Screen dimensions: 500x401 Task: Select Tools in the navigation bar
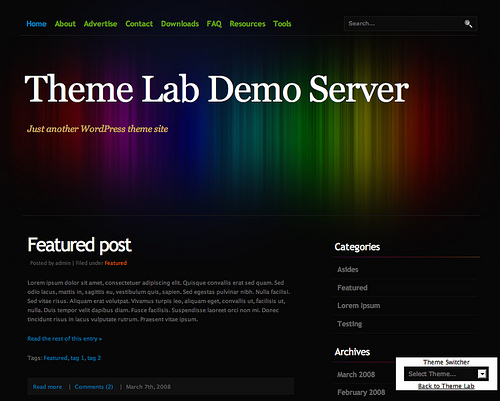pyautogui.click(x=282, y=24)
